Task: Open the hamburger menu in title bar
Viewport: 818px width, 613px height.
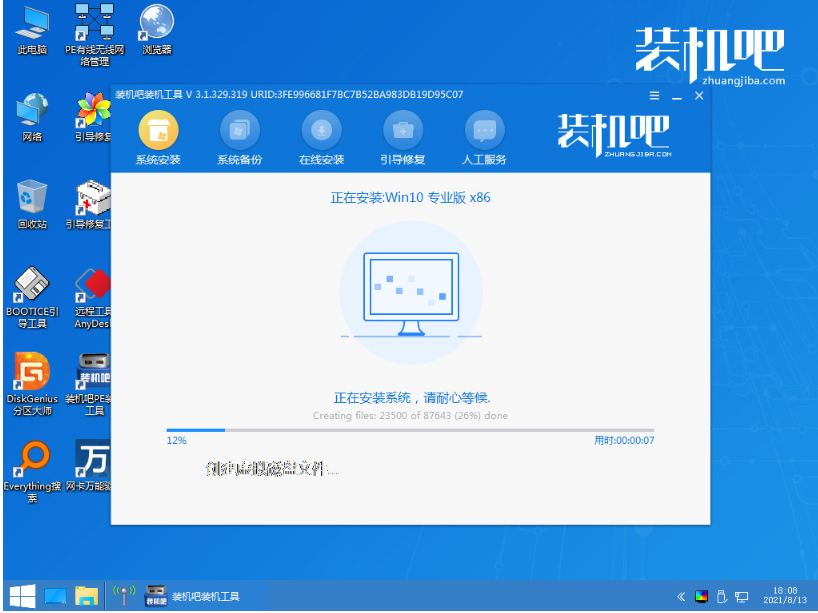Action: tap(654, 95)
